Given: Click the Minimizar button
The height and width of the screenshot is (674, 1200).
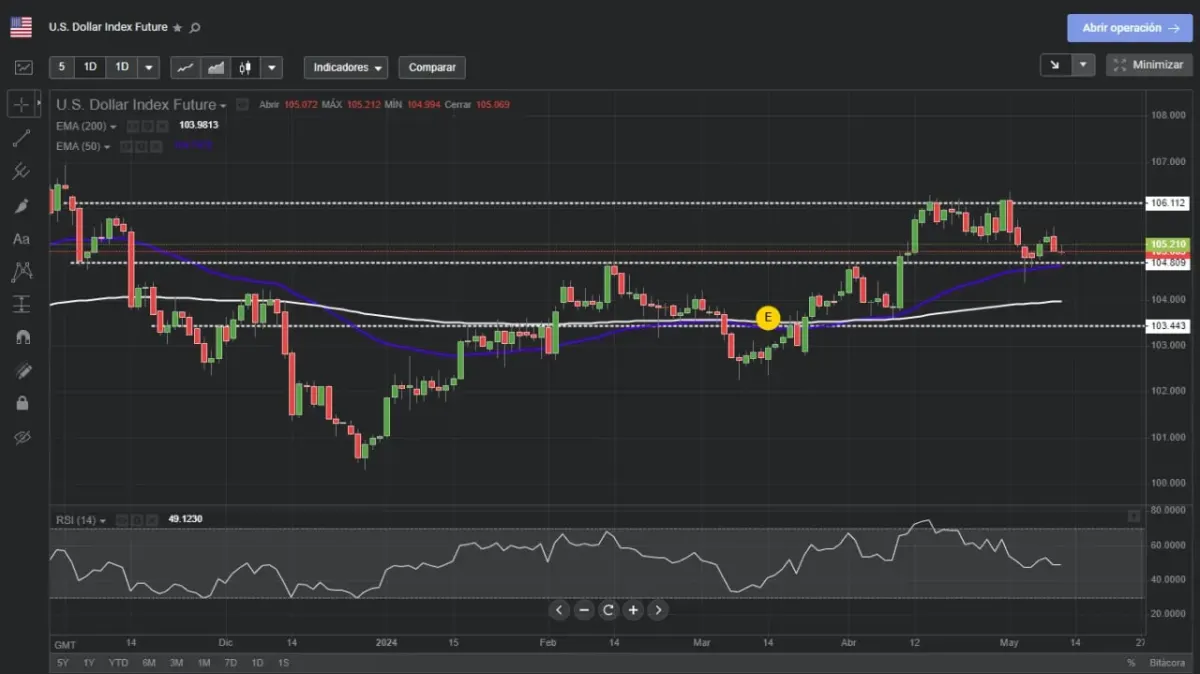Looking at the screenshot, I should coord(1149,65).
